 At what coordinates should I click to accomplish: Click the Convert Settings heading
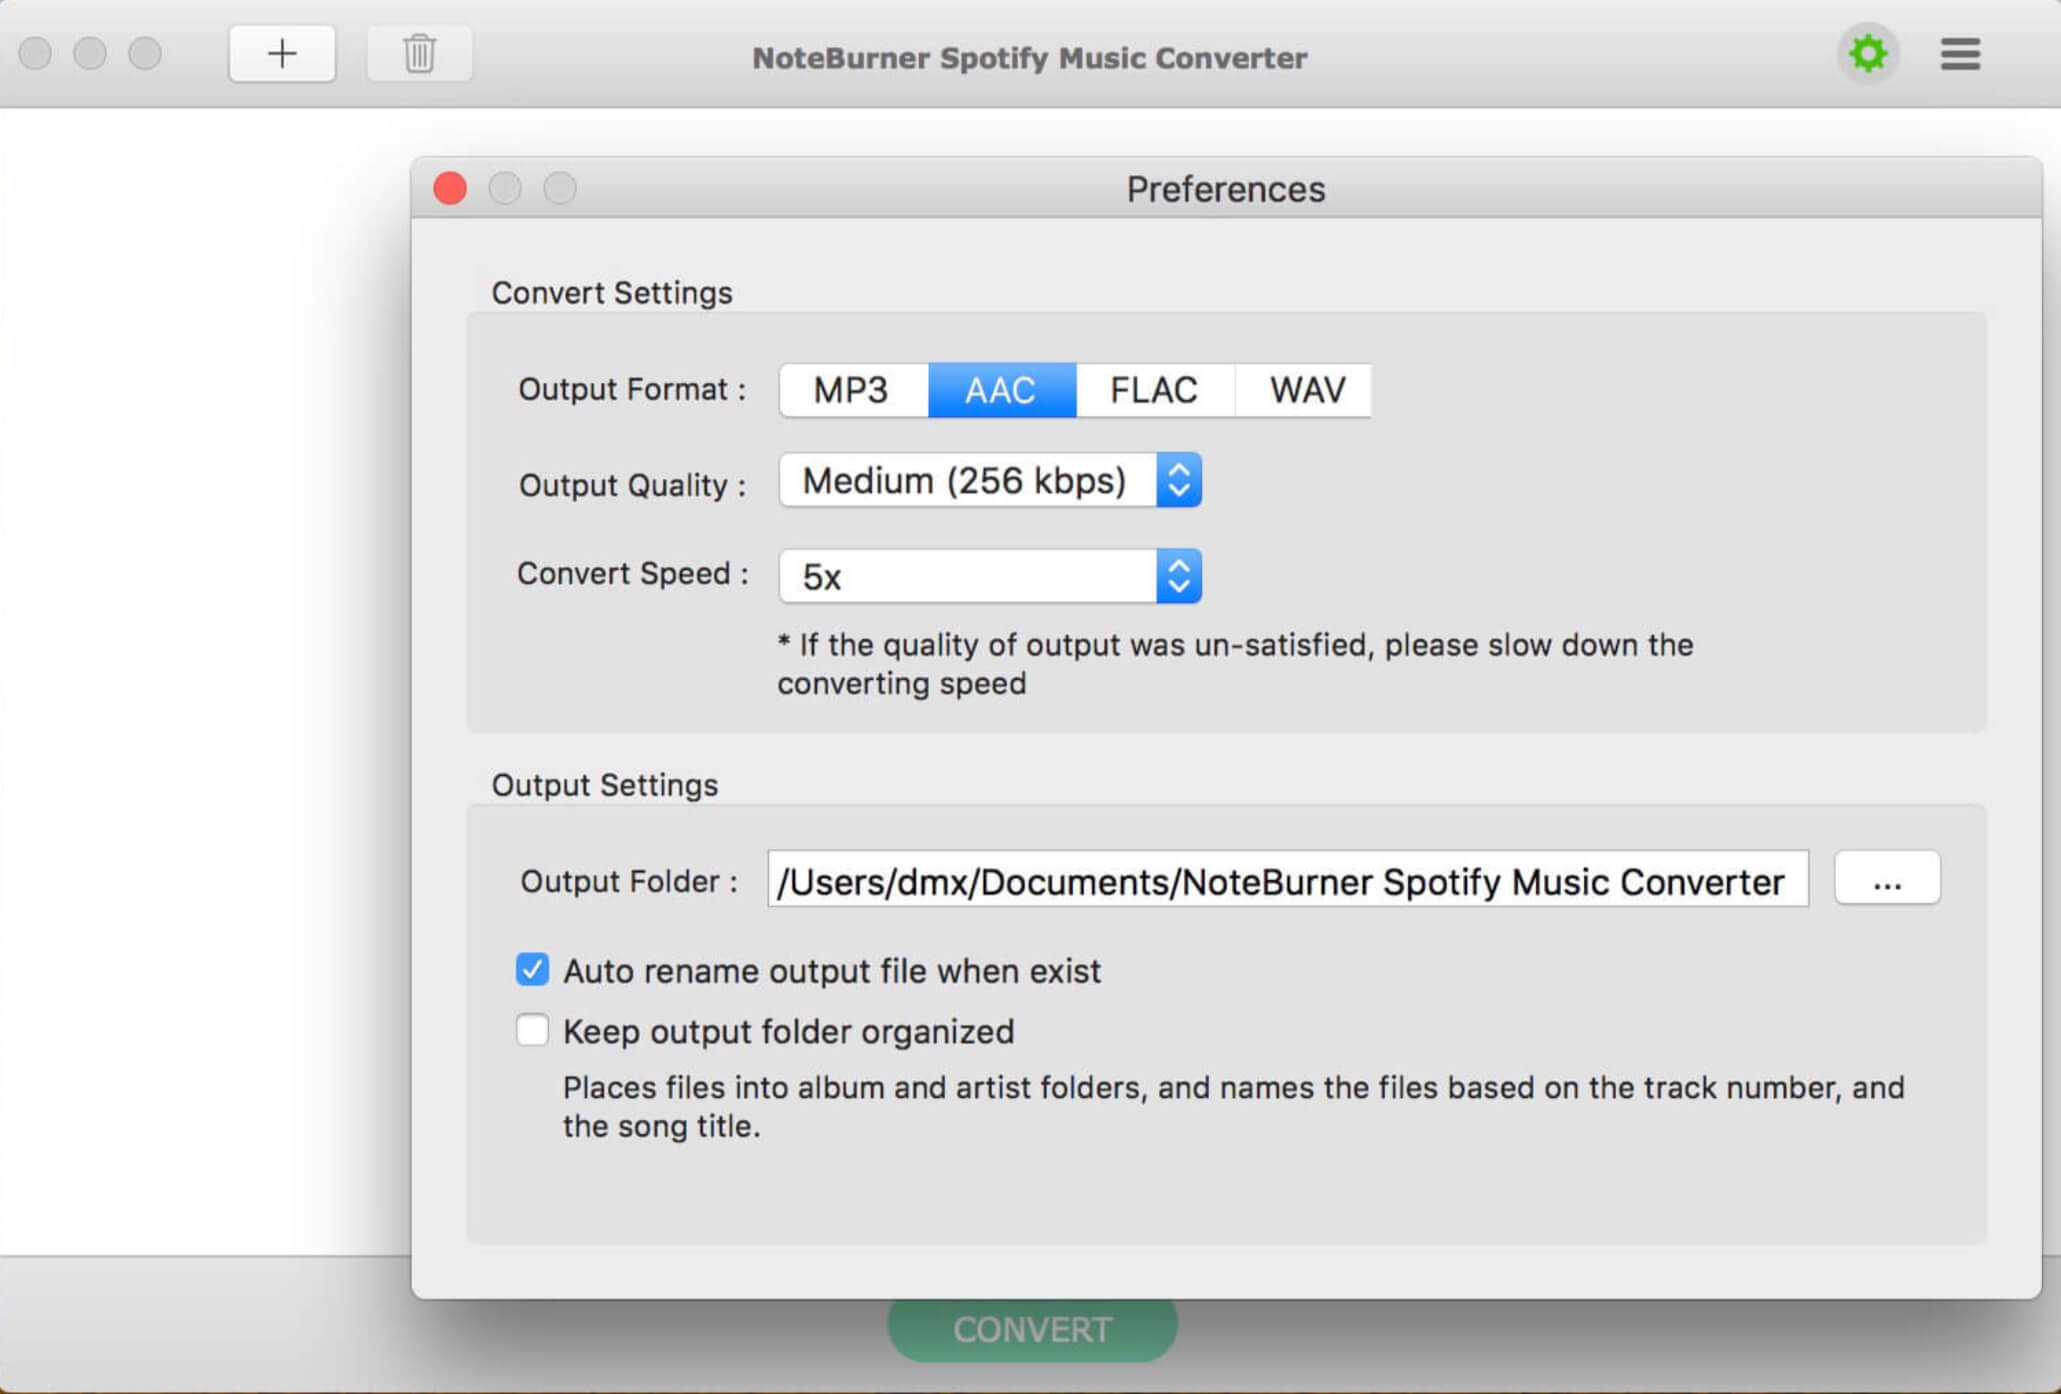[x=612, y=293]
